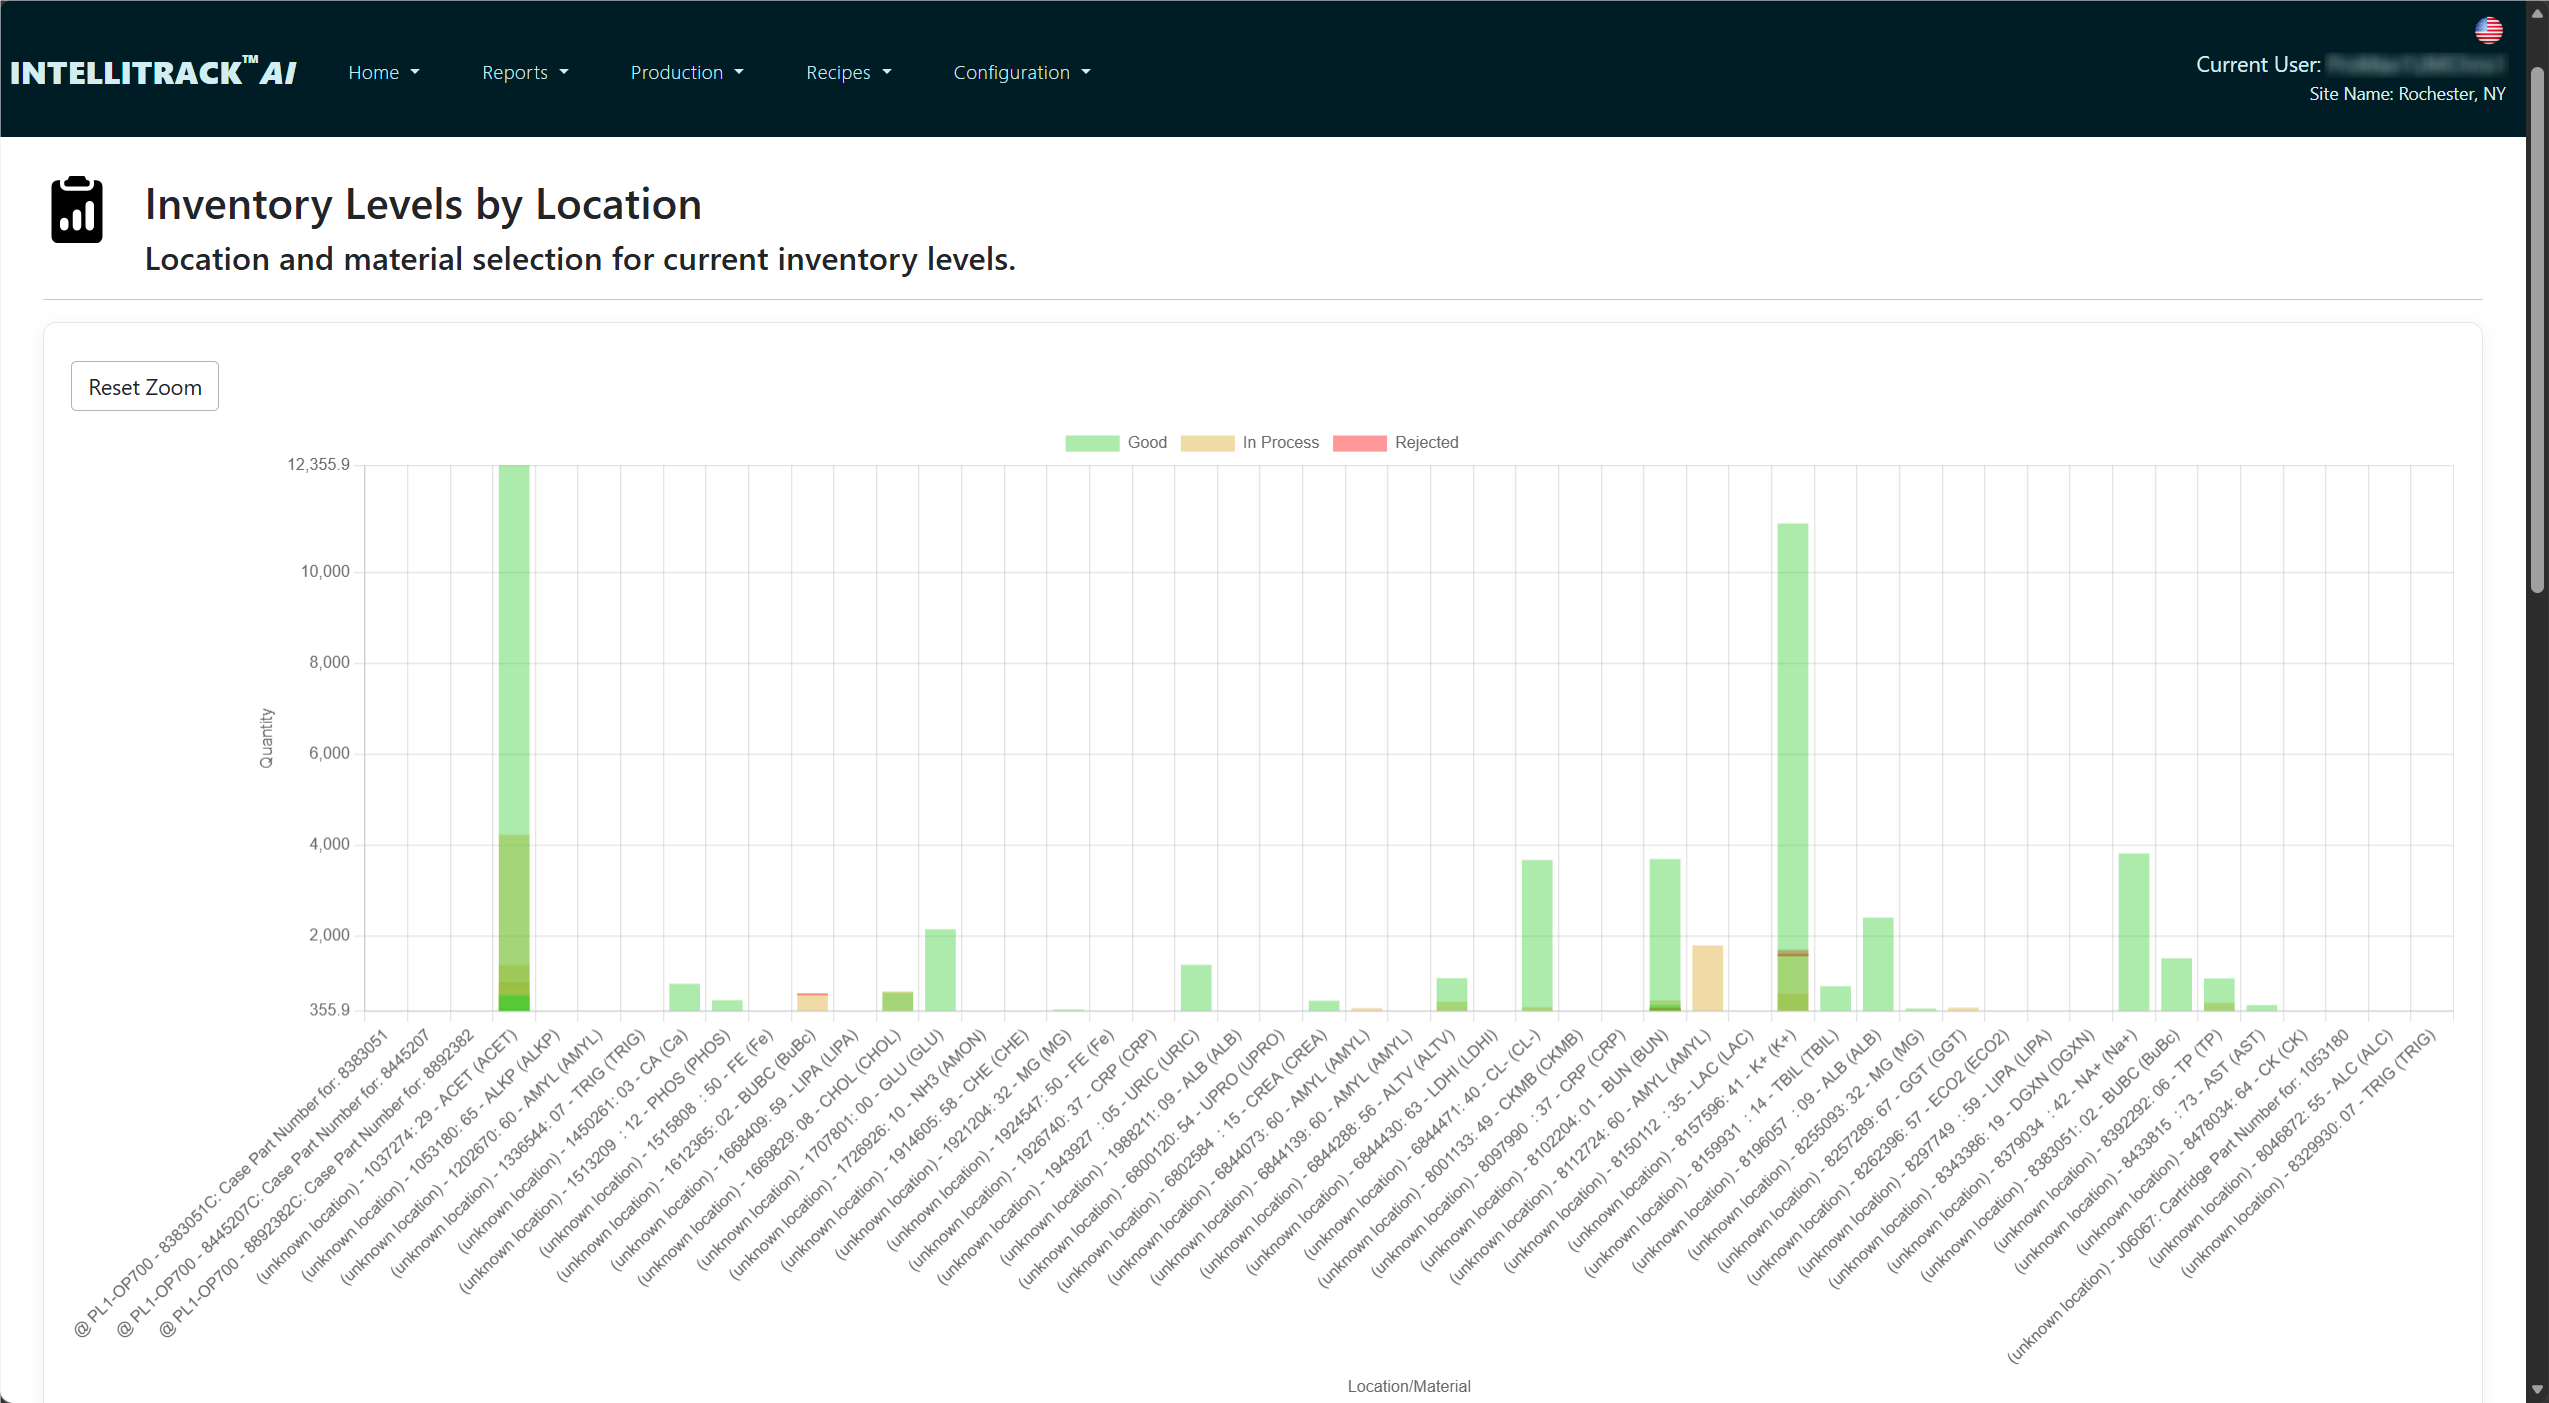Click the US flag language icon
The image size is (2549, 1403).
[2488, 31]
